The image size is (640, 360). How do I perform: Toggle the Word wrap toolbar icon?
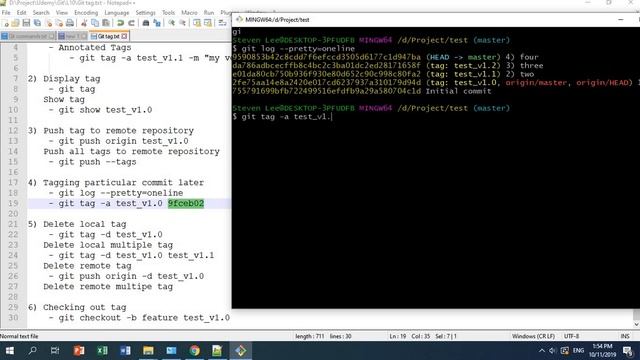[222, 23]
